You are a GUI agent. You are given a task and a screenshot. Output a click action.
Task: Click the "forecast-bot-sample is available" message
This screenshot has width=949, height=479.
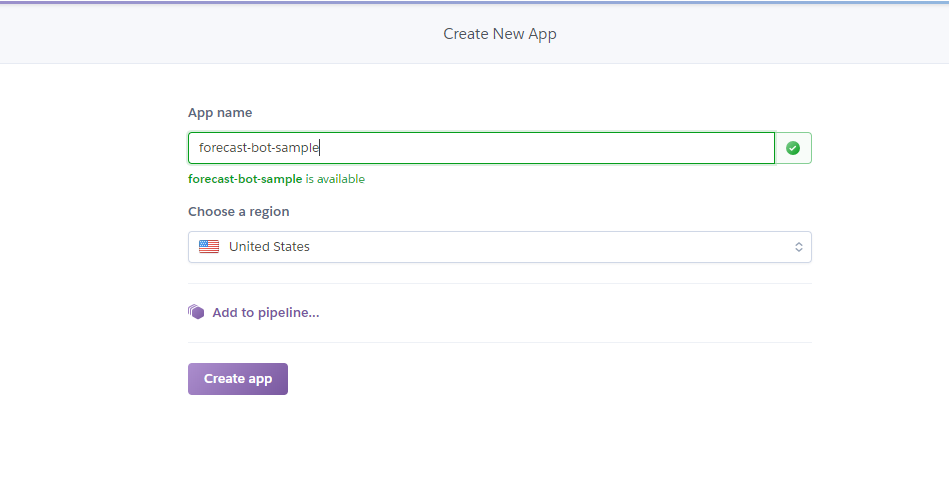[x=277, y=179]
